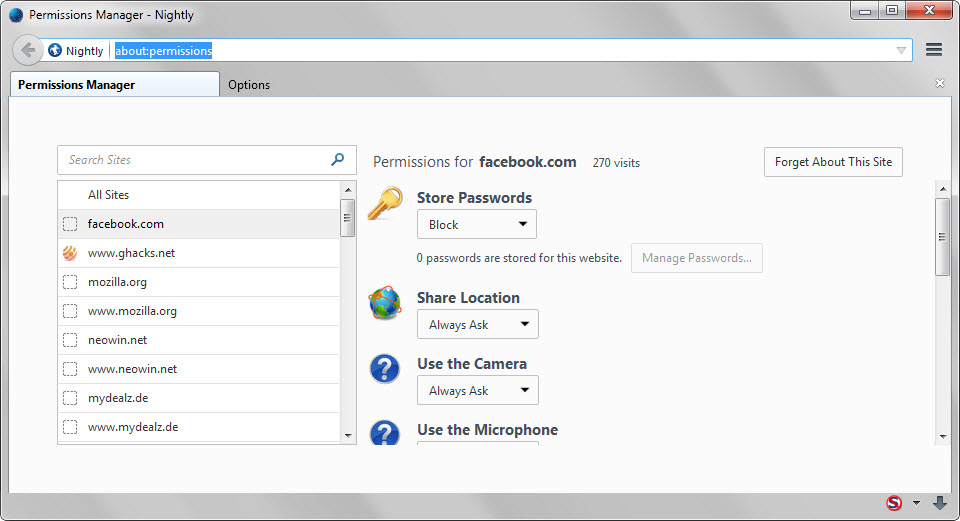Click the Use the Camera heading
Viewport: 960px width, 521px height.
click(472, 364)
